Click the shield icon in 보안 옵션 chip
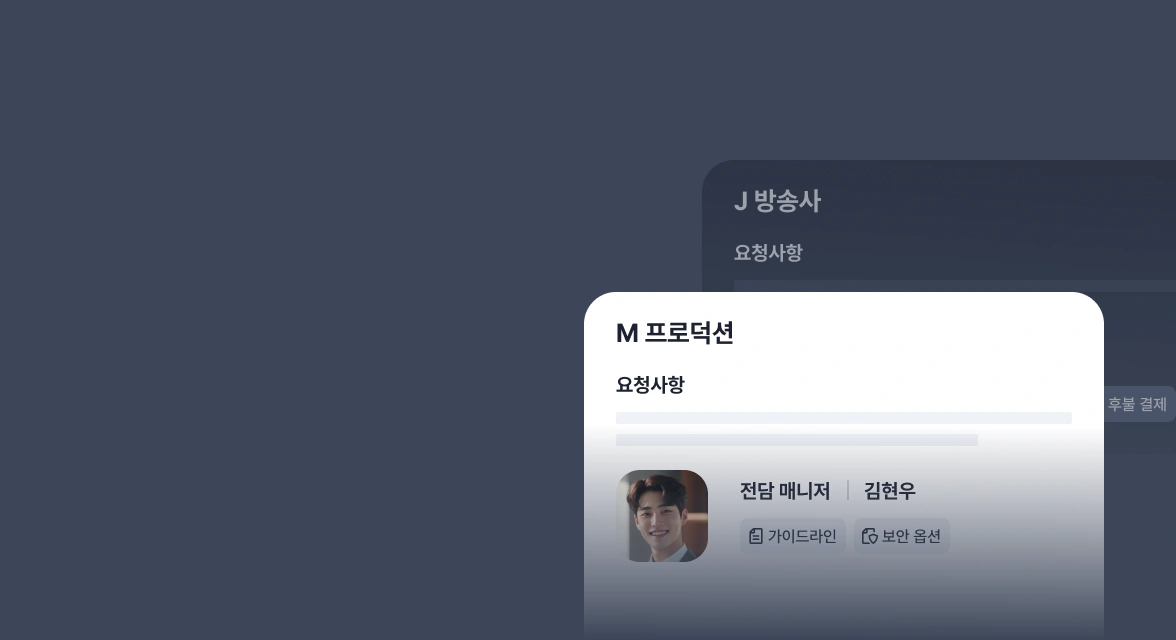 pyautogui.click(x=869, y=536)
